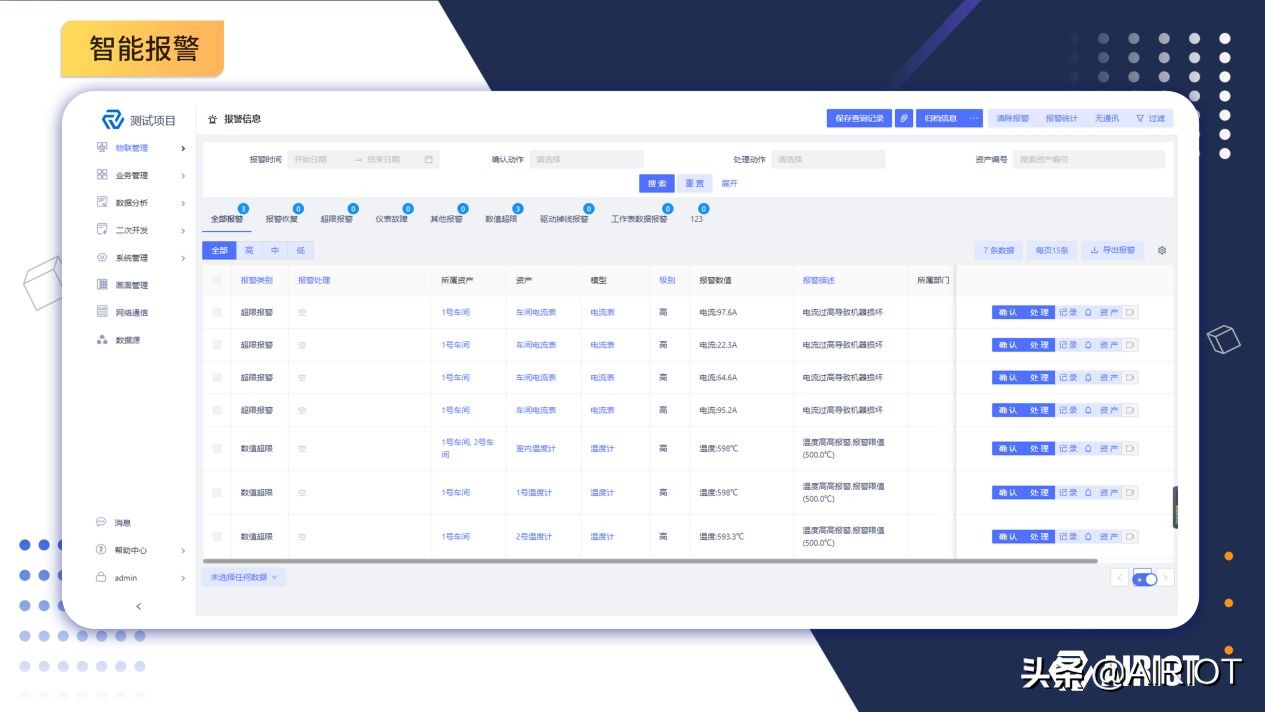Click the table horizontal scrollbar
Viewport: 1265px width, 712px height.
coord(650,561)
